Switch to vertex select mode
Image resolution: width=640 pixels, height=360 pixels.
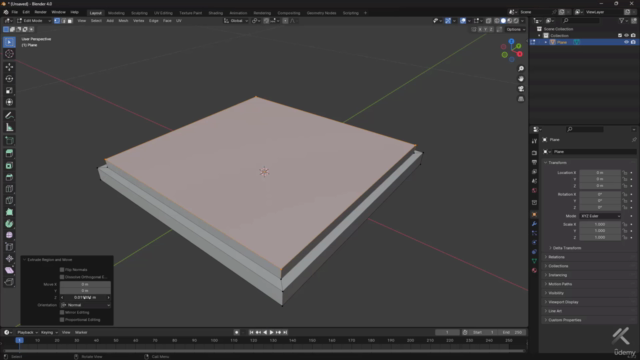click(x=57, y=21)
